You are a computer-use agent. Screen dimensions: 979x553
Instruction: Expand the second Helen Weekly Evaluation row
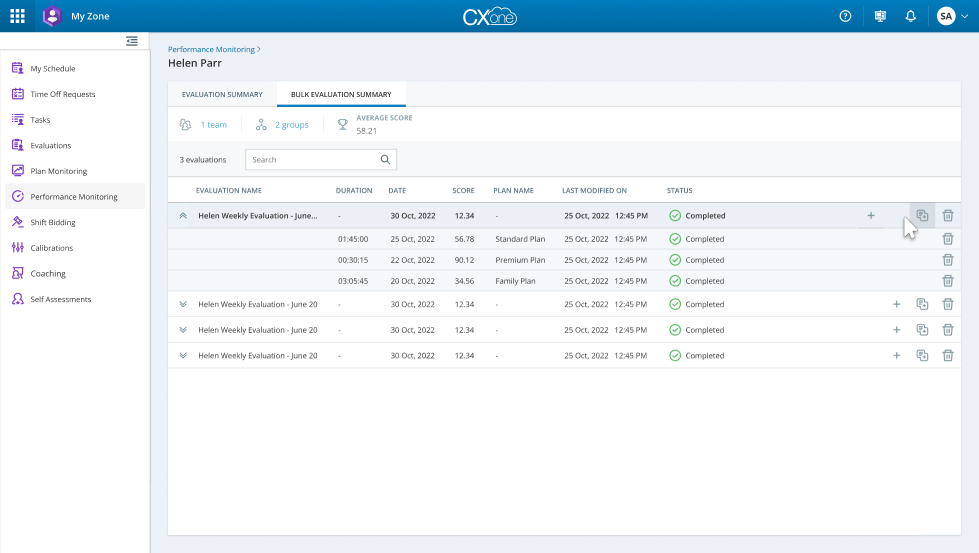[x=182, y=304]
